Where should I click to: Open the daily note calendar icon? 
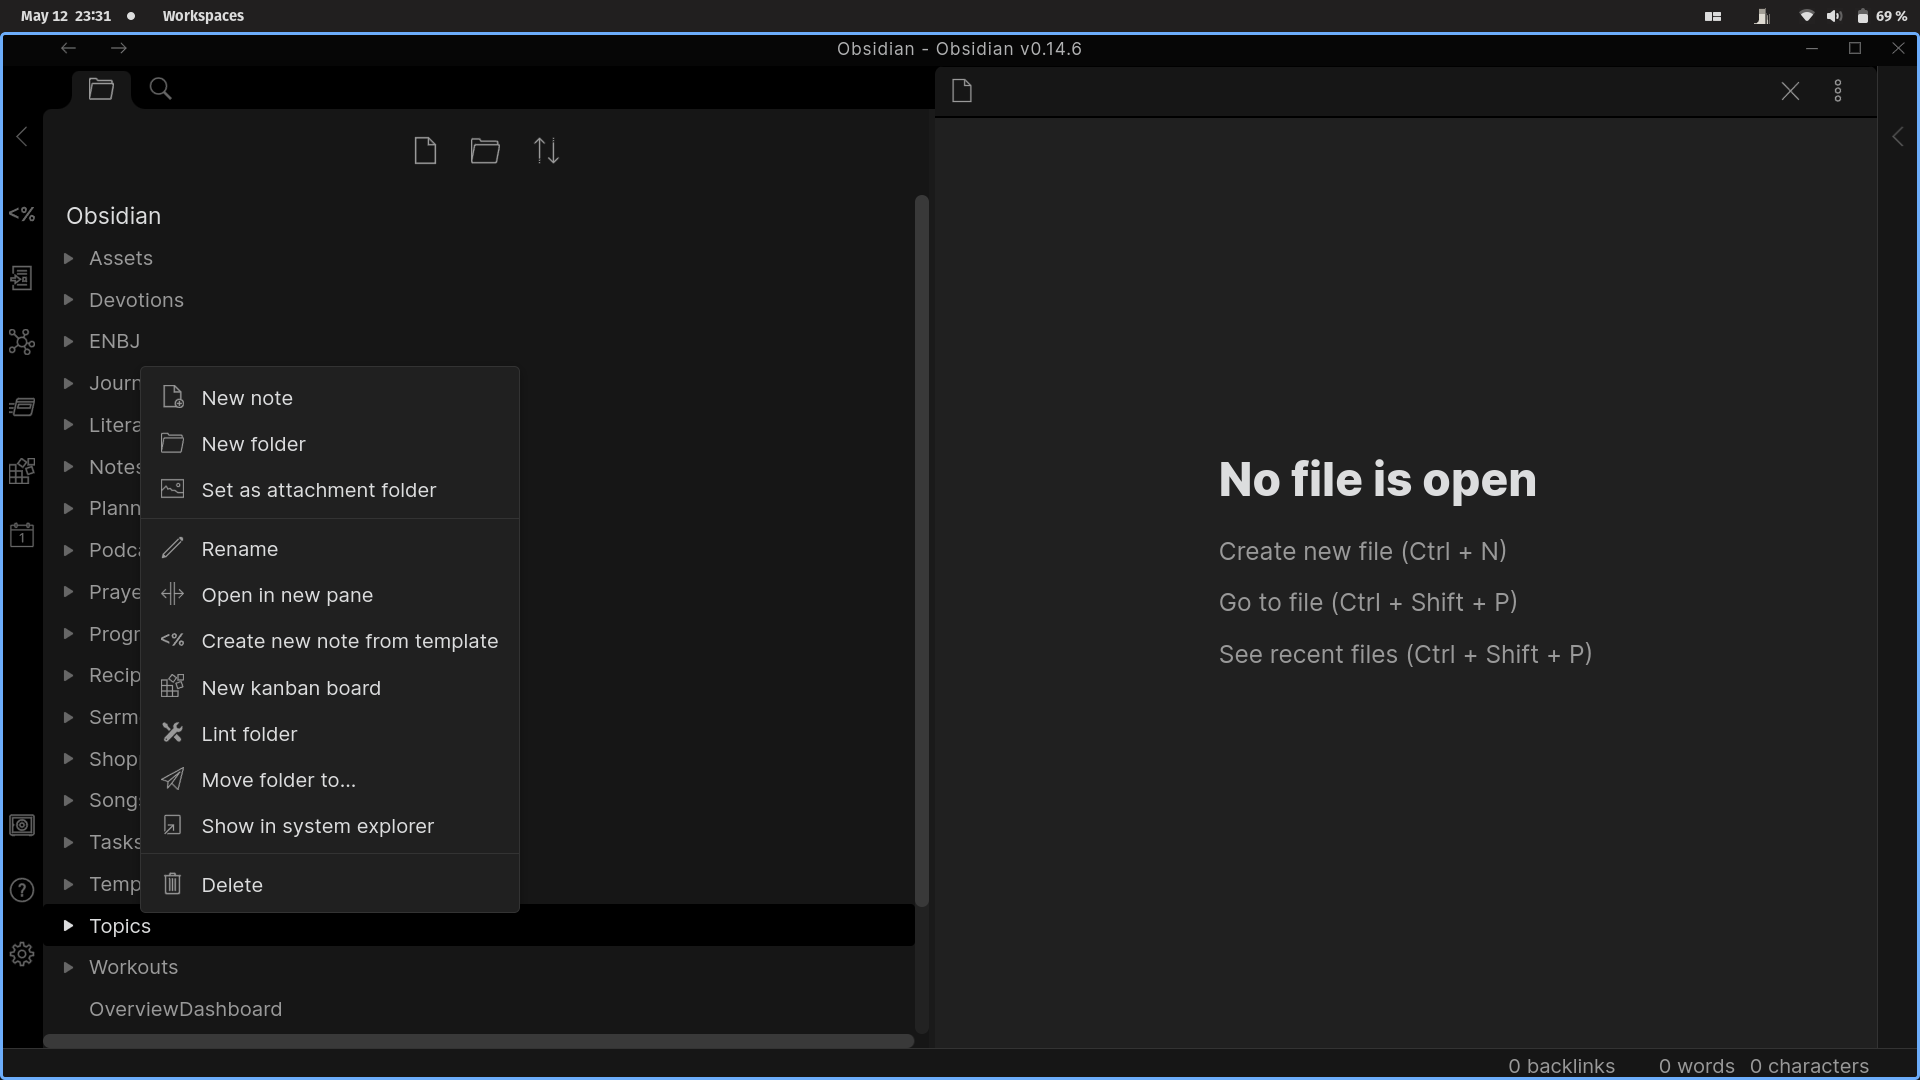[22, 535]
